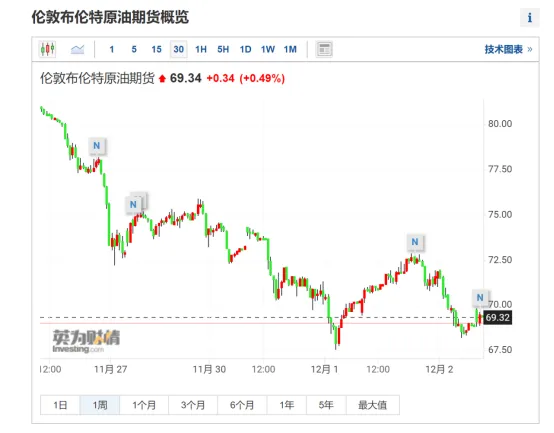
Task: Select the 15 minute interval
Action: pyautogui.click(x=156, y=49)
